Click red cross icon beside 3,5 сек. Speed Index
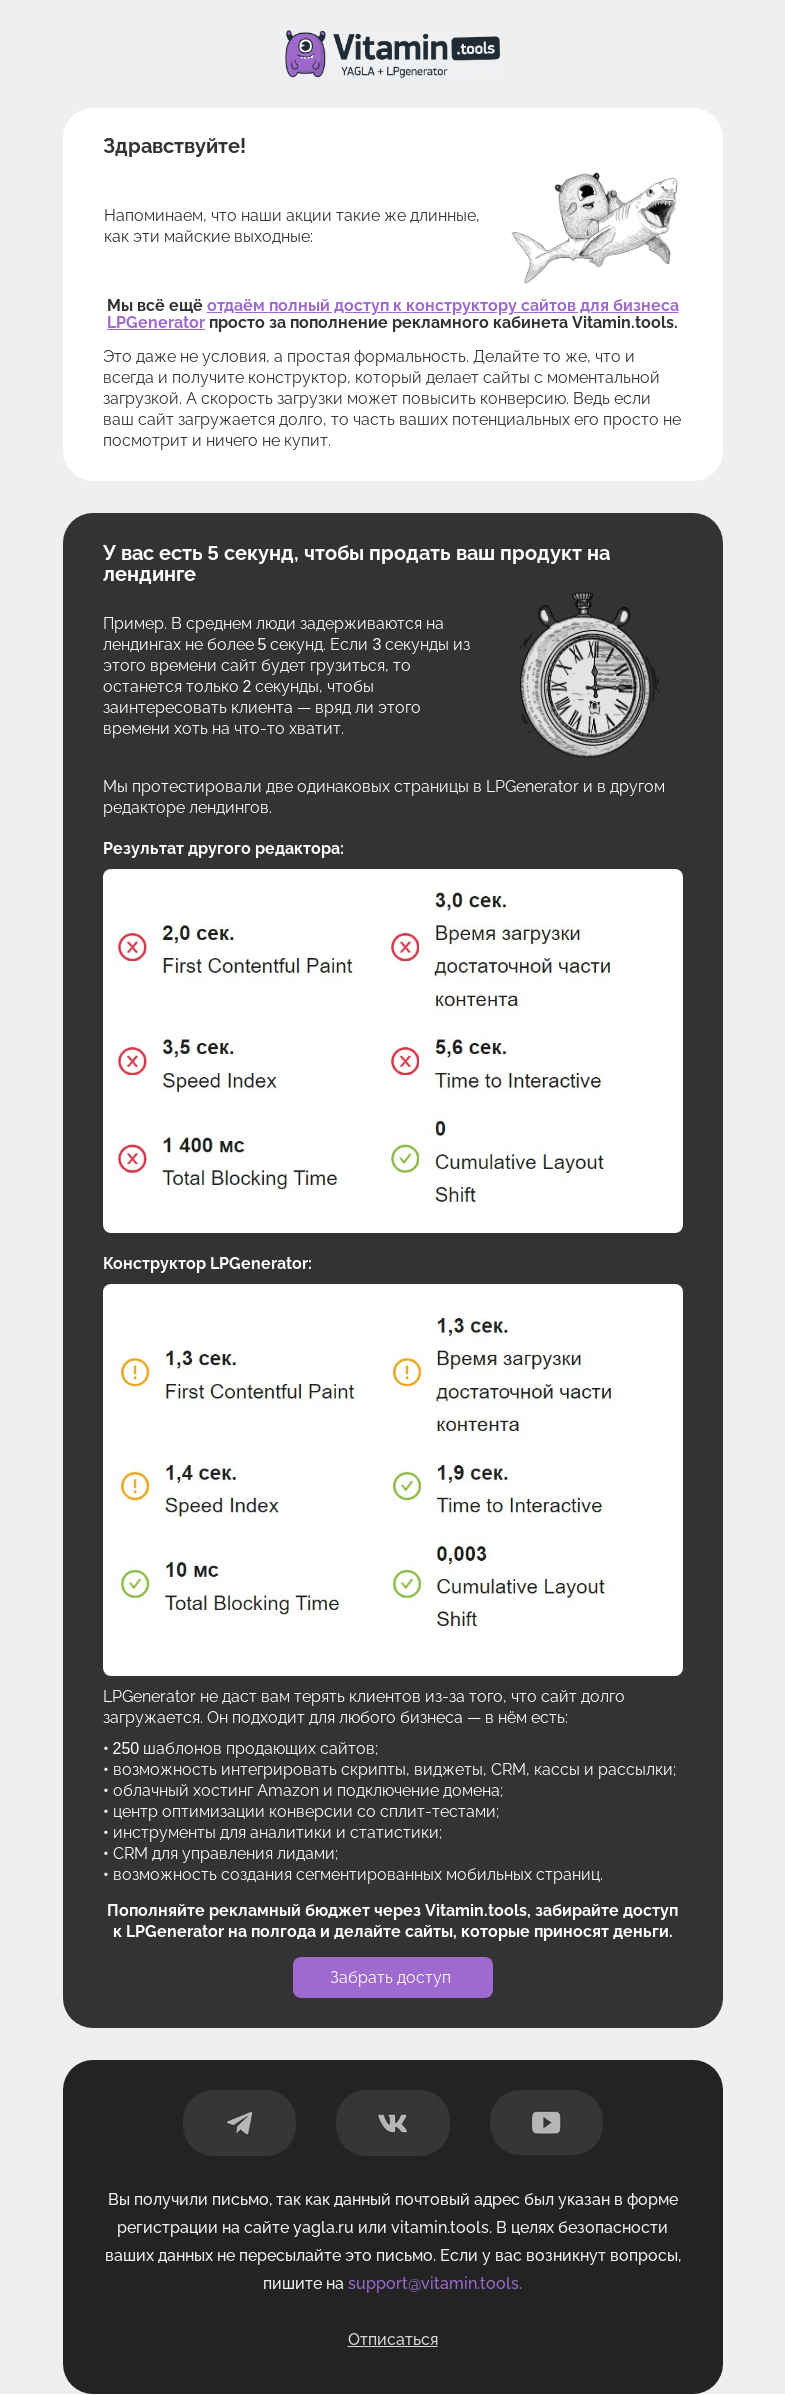785x2395 pixels. coord(132,1061)
